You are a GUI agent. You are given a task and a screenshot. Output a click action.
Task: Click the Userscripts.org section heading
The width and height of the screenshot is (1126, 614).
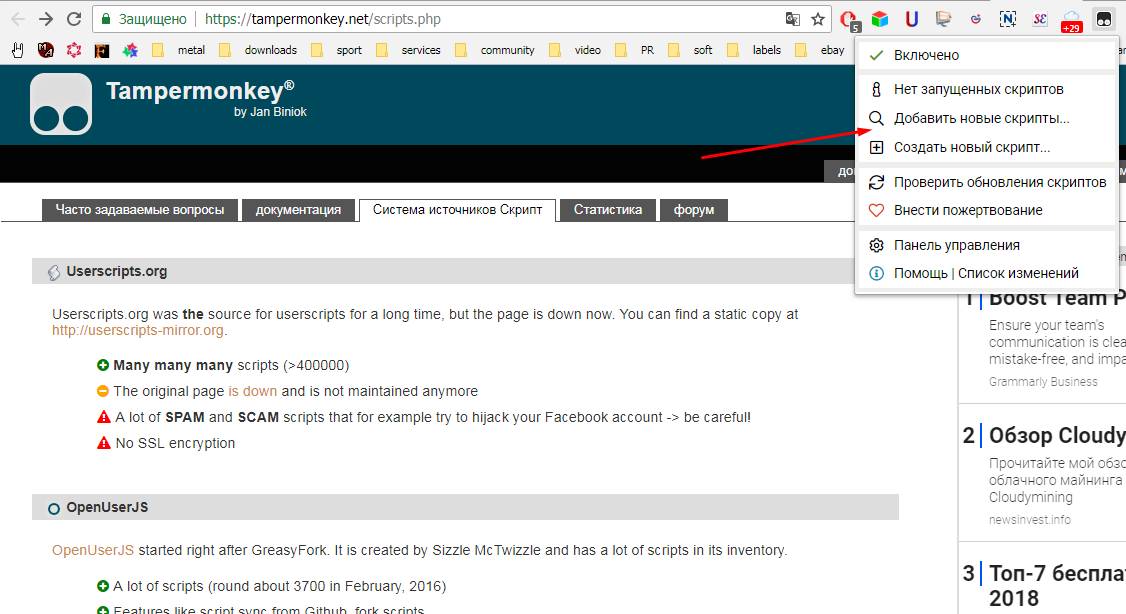[x=117, y=271]
